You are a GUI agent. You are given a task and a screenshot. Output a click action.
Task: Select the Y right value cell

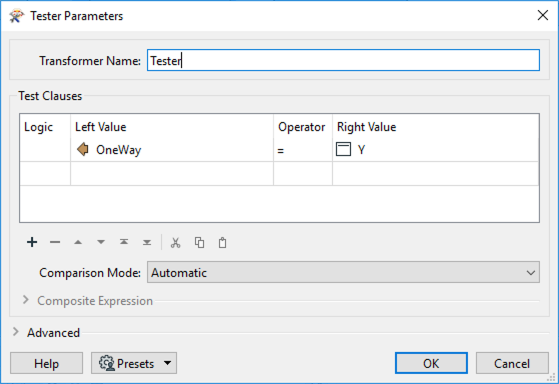click(x=435, y=150)
